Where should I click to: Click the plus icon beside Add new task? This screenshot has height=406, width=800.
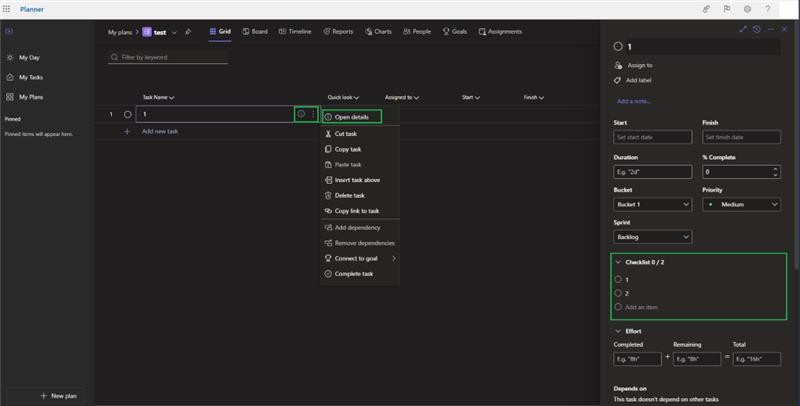(127, 131)
